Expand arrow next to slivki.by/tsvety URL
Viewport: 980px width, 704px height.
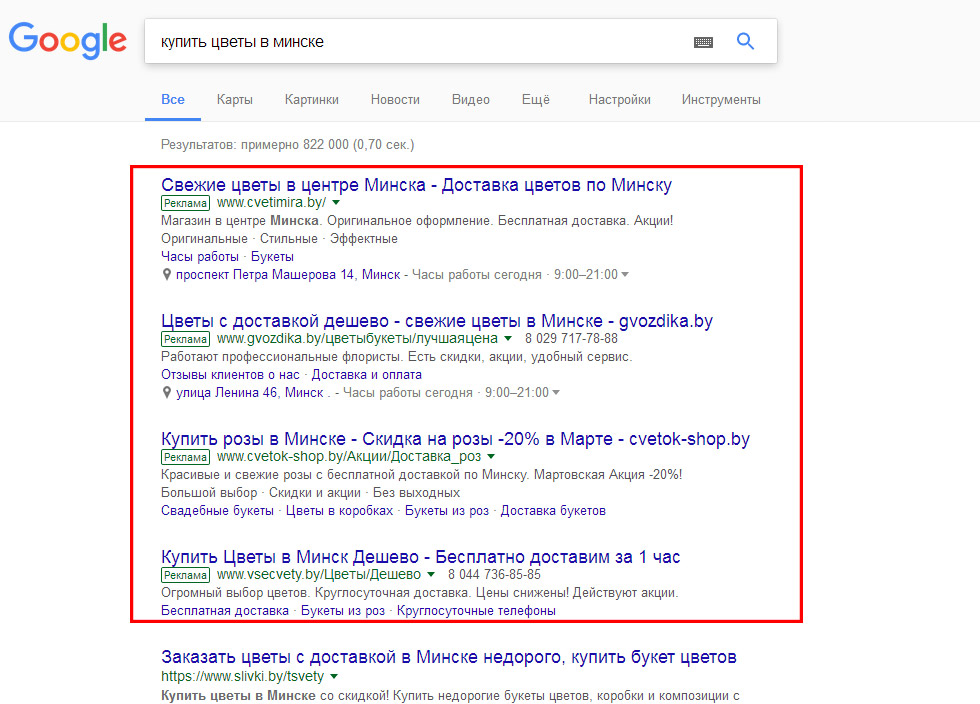(334, 677)
